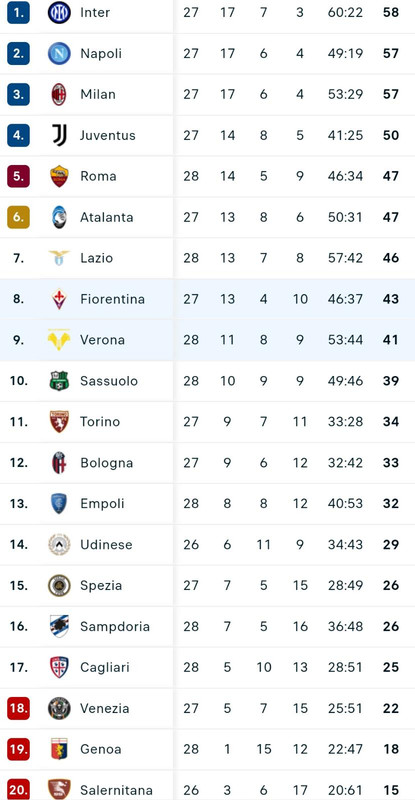This screenshot has width=415, height=800.
Task: Select Genoa's 18 points value
Action: (x=391, y=749)
